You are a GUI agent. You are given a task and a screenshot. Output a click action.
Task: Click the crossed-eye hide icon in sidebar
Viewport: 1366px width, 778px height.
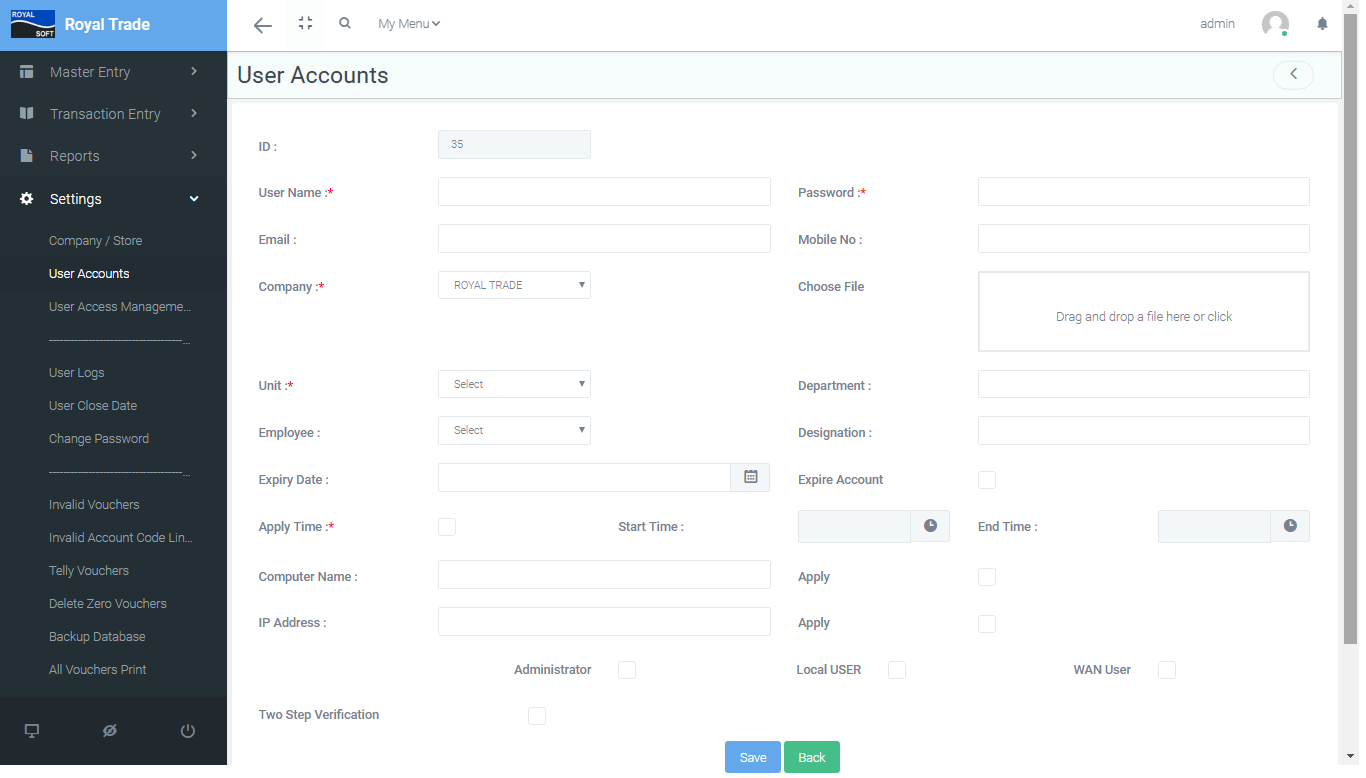(110, 731)
